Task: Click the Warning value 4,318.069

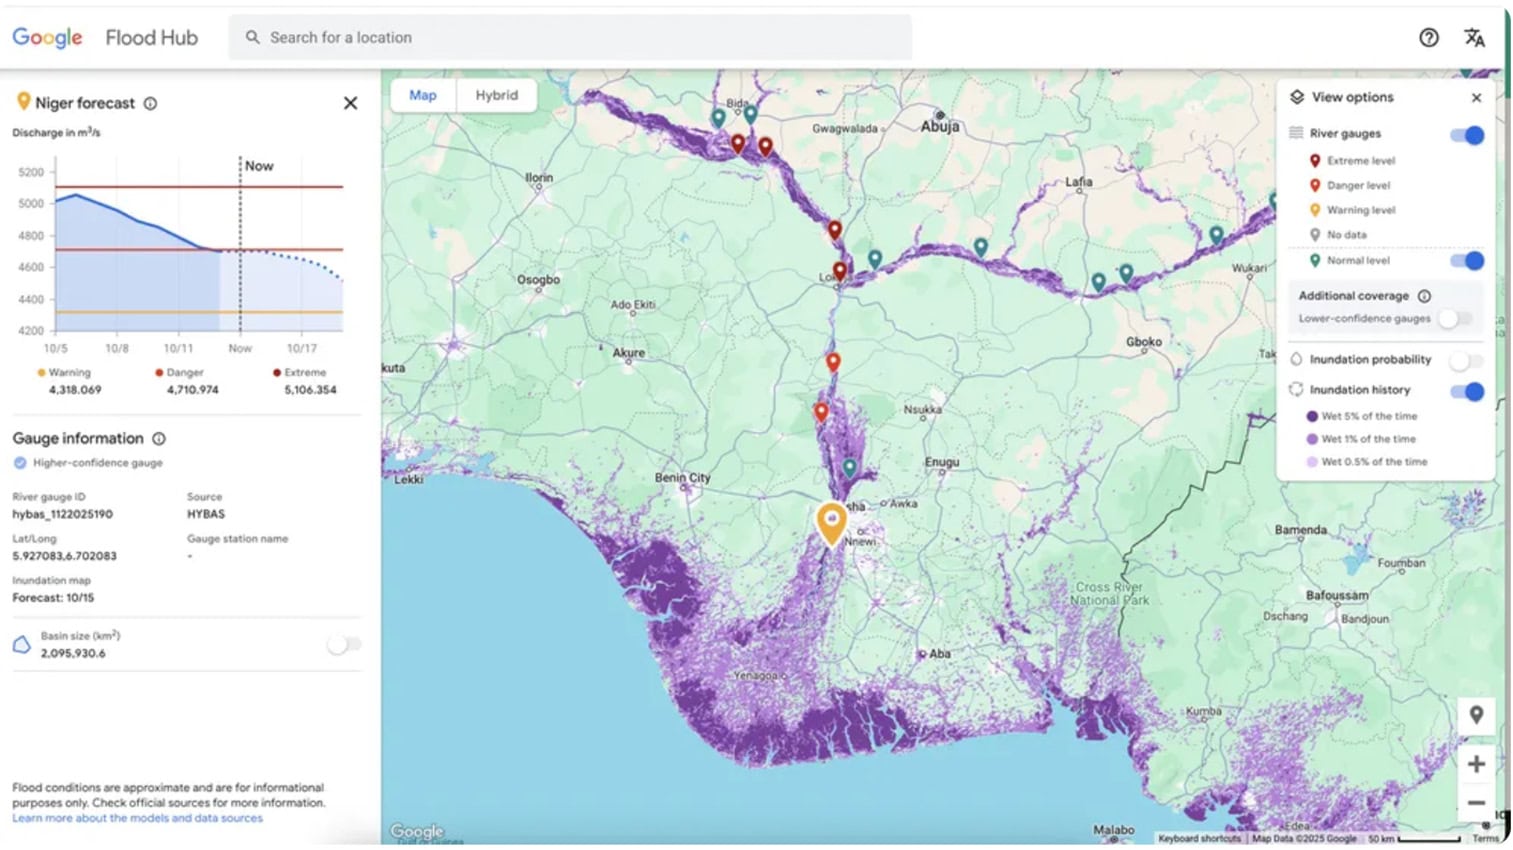Action: [x=75, y=390]
